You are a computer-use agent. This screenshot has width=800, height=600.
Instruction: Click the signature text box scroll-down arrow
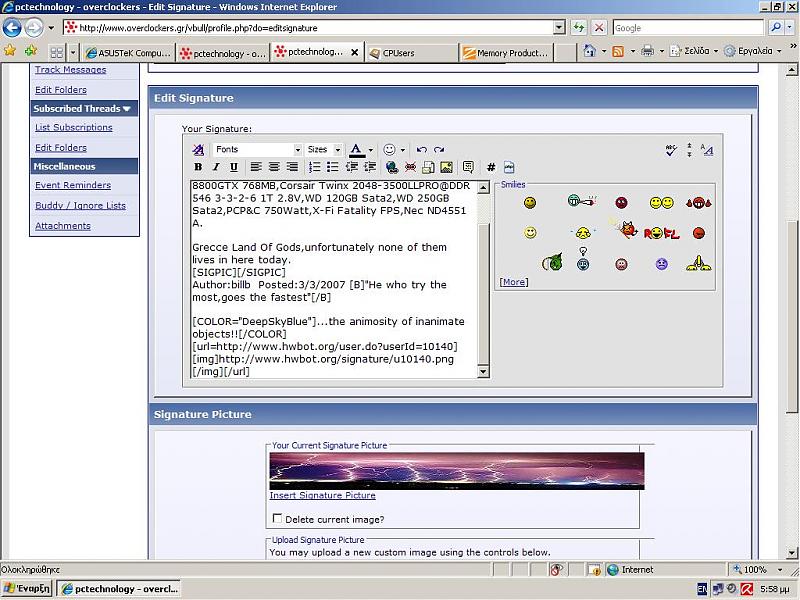pos(483,372)
